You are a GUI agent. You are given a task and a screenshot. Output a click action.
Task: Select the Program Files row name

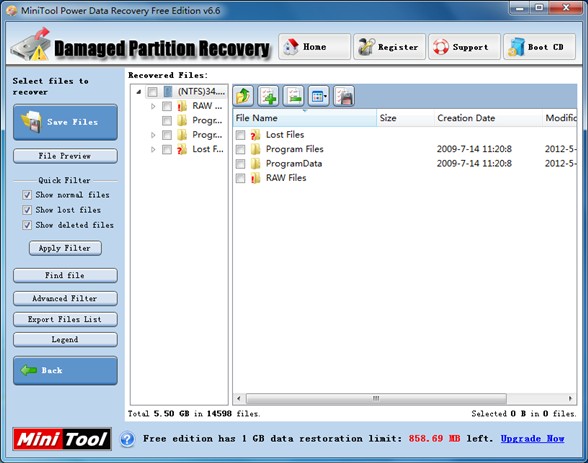click(x=295, y=149)
